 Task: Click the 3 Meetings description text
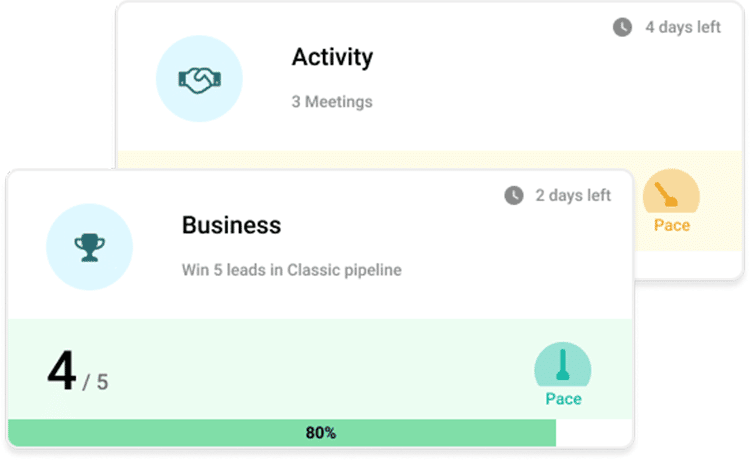click(332, 102)
